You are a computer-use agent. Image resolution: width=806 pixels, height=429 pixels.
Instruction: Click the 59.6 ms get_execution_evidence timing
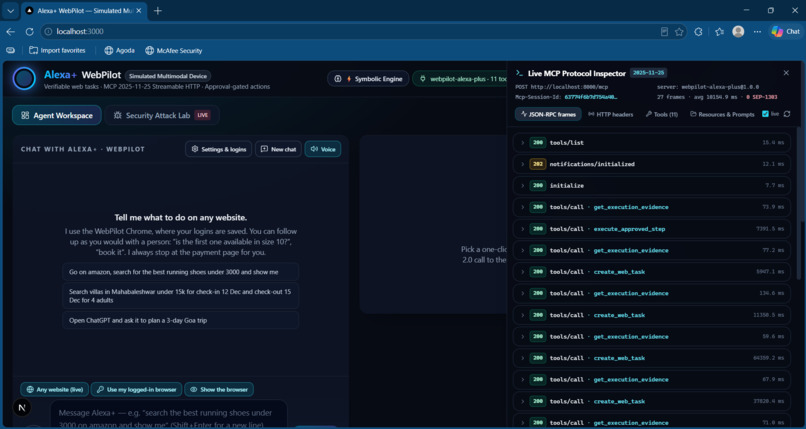point(774,337)
